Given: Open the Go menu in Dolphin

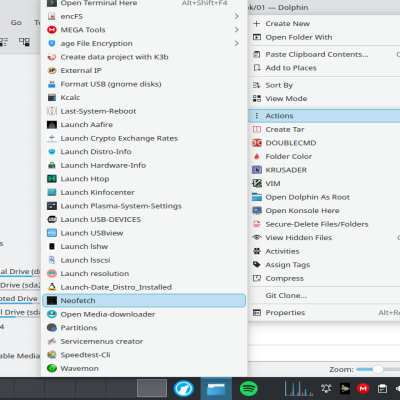Looking at the screenshot, I should 16,23.
